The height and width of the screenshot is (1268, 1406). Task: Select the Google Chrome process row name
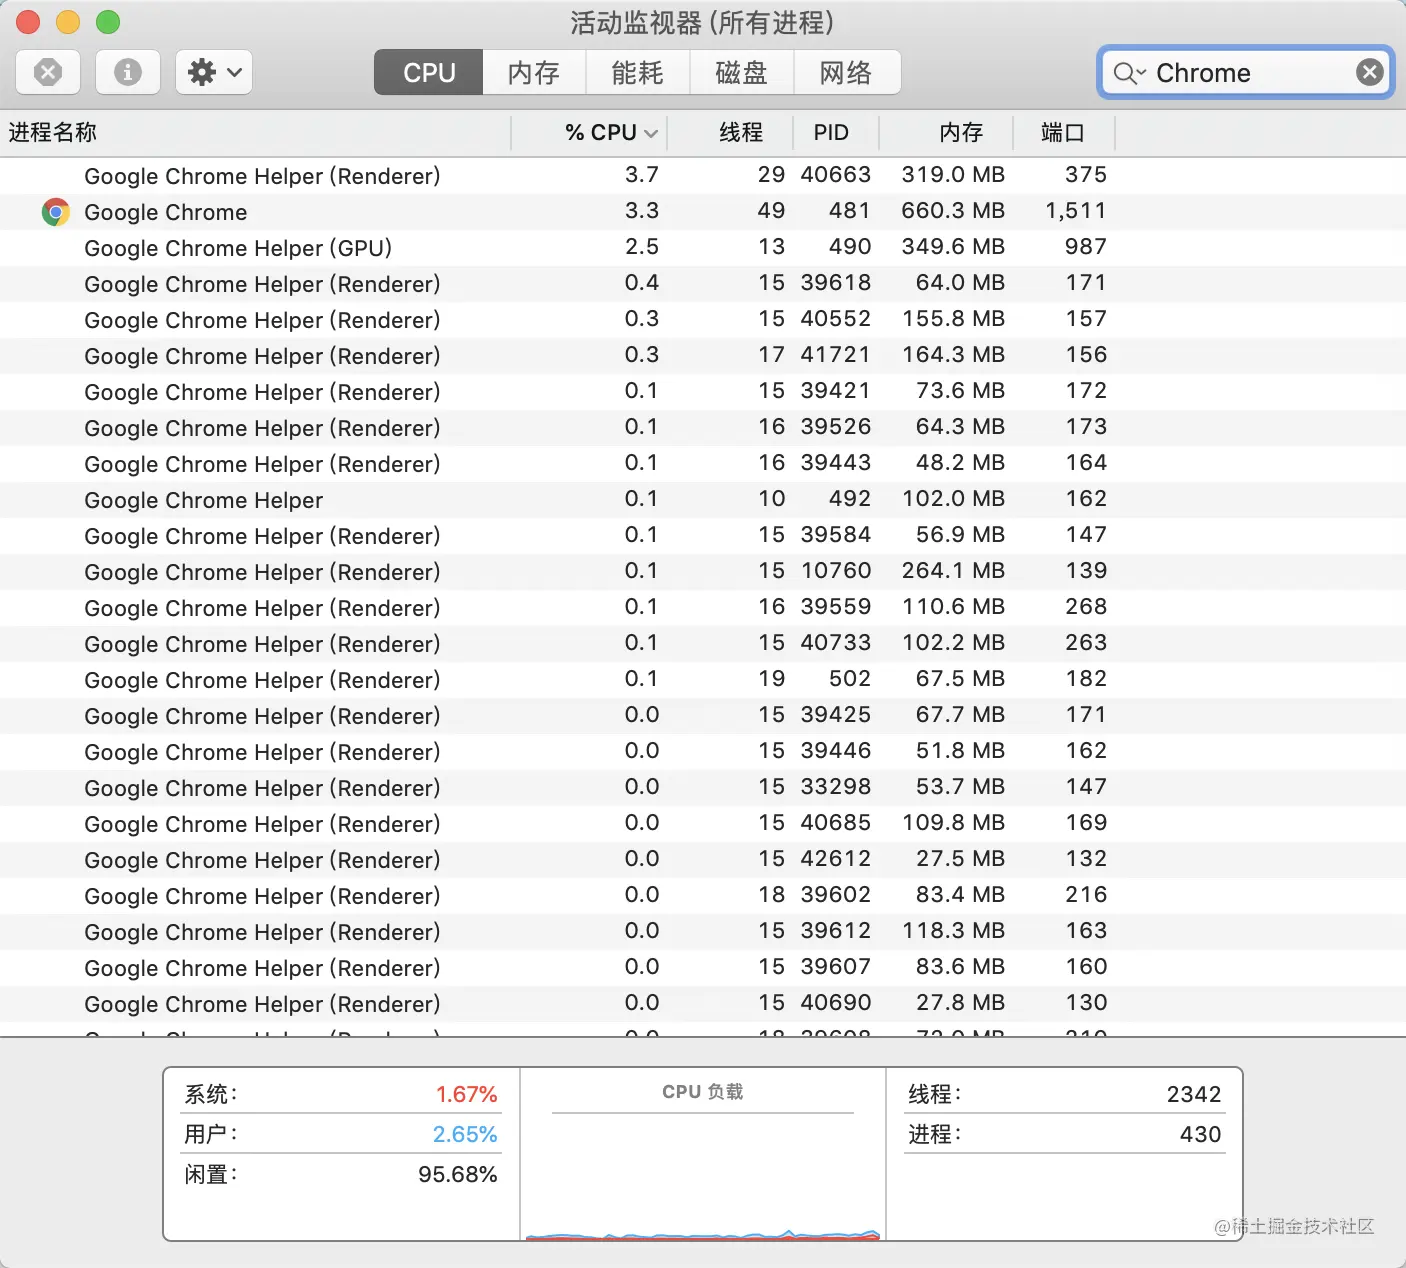pos(166,212)
